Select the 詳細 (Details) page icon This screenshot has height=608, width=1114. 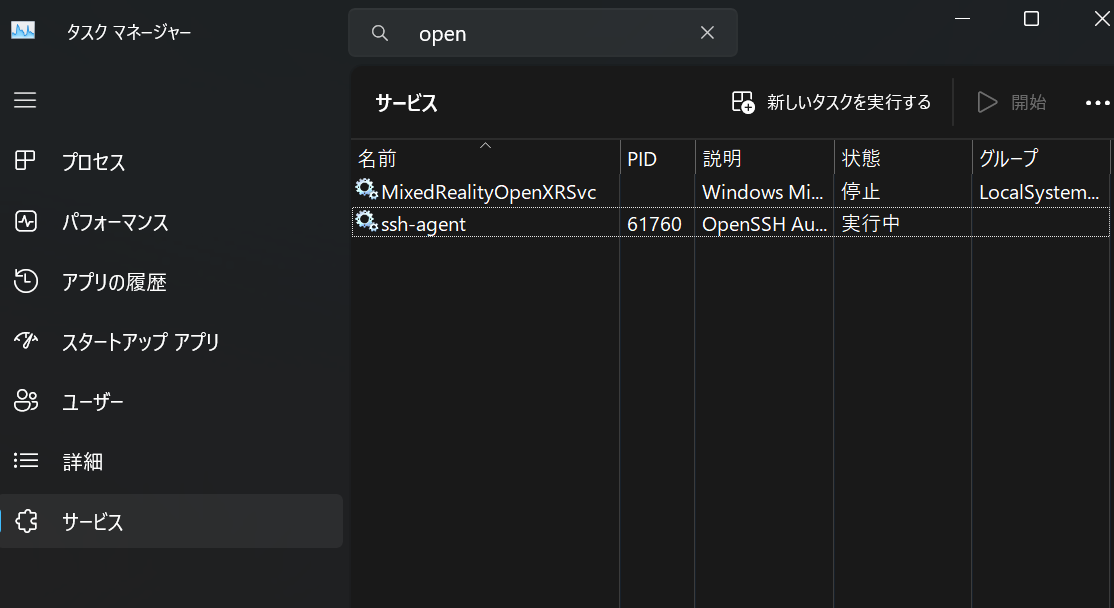[24, 461]
